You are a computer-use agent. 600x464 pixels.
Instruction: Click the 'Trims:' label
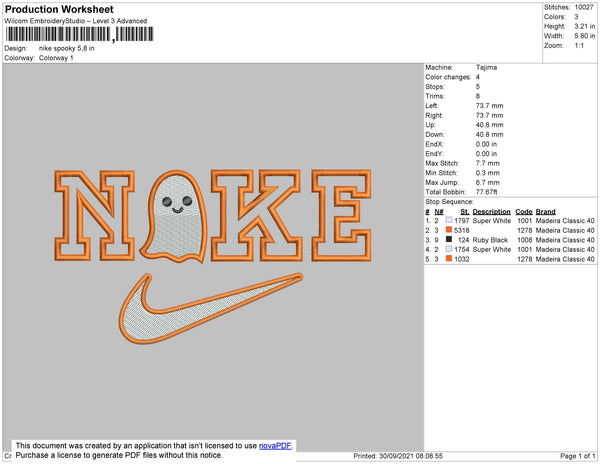[435, 96]
